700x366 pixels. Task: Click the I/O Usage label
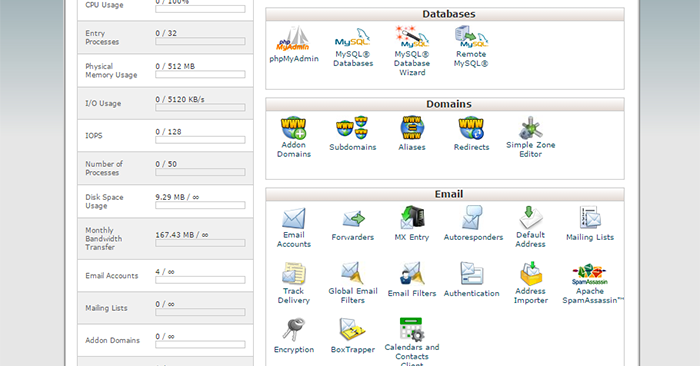[x=103, y=103]
